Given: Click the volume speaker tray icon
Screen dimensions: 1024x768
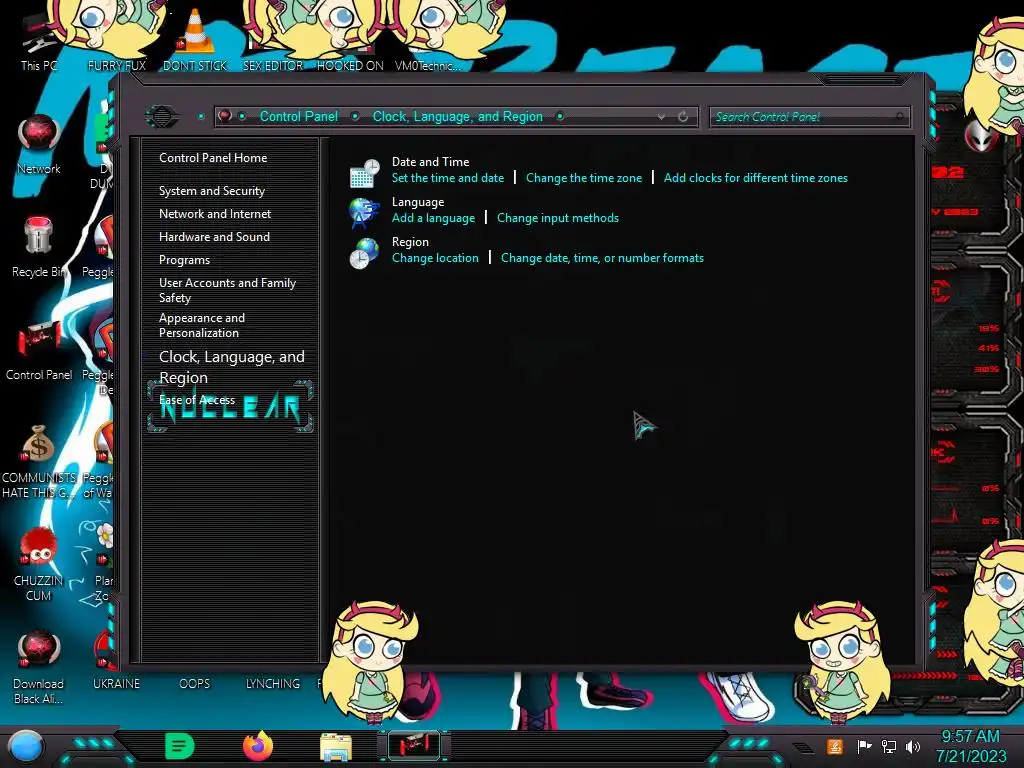Looking at the screenshot, I should (x=913, y=746).
